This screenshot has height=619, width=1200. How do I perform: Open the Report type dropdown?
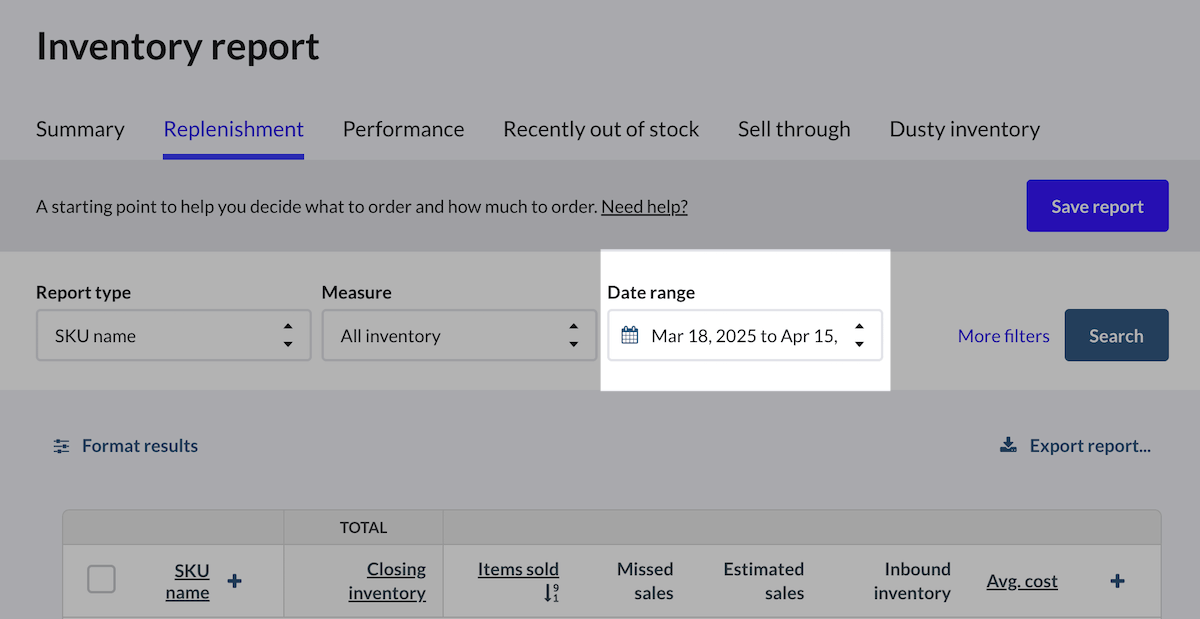(173, 336)
